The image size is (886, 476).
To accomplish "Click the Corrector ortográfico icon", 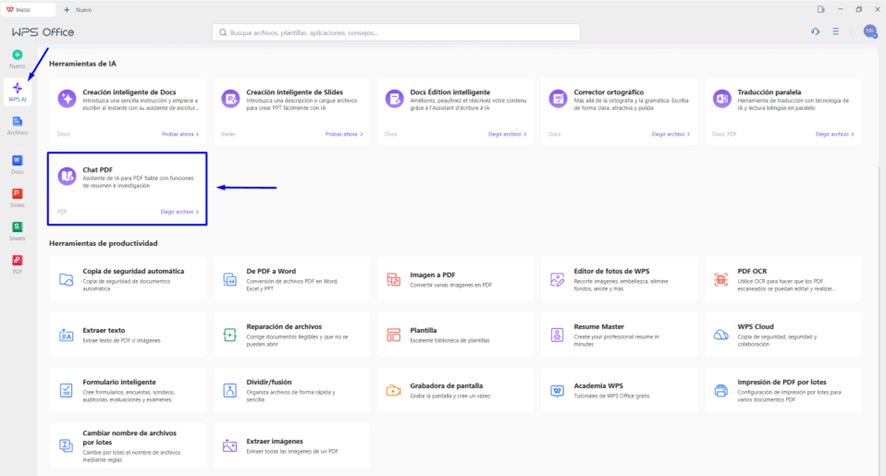I will coord(558,98).
